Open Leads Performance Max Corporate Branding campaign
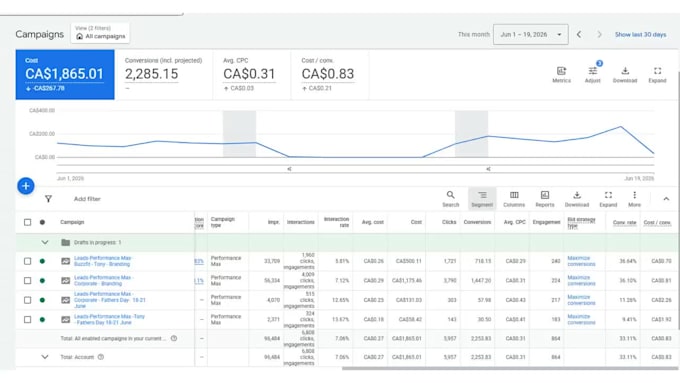680x383 pixels. 104,281
